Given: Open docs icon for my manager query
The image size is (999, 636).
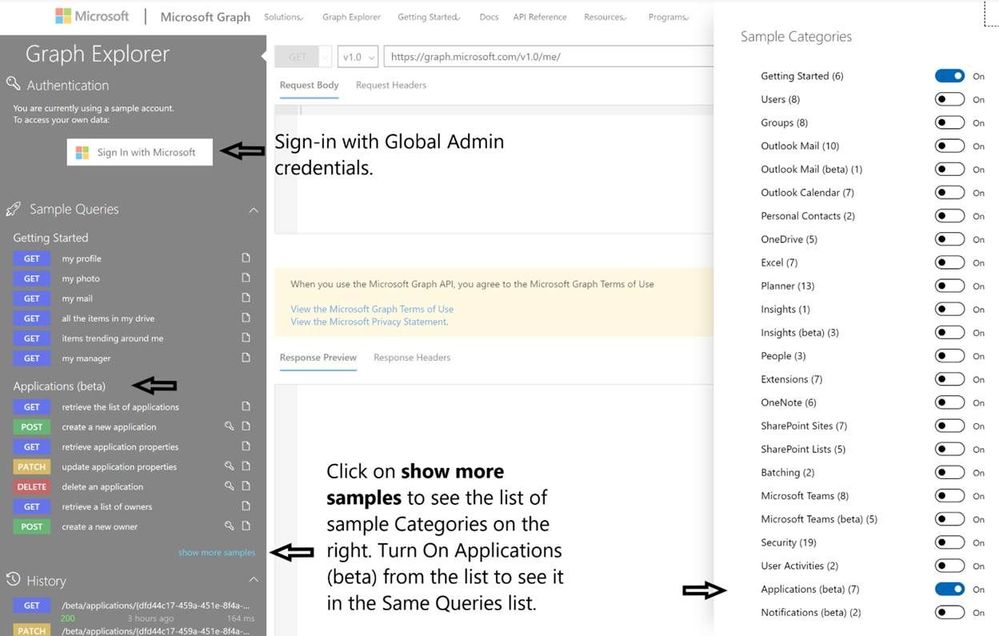Looking at the screenshot, I should pos(246,358).
